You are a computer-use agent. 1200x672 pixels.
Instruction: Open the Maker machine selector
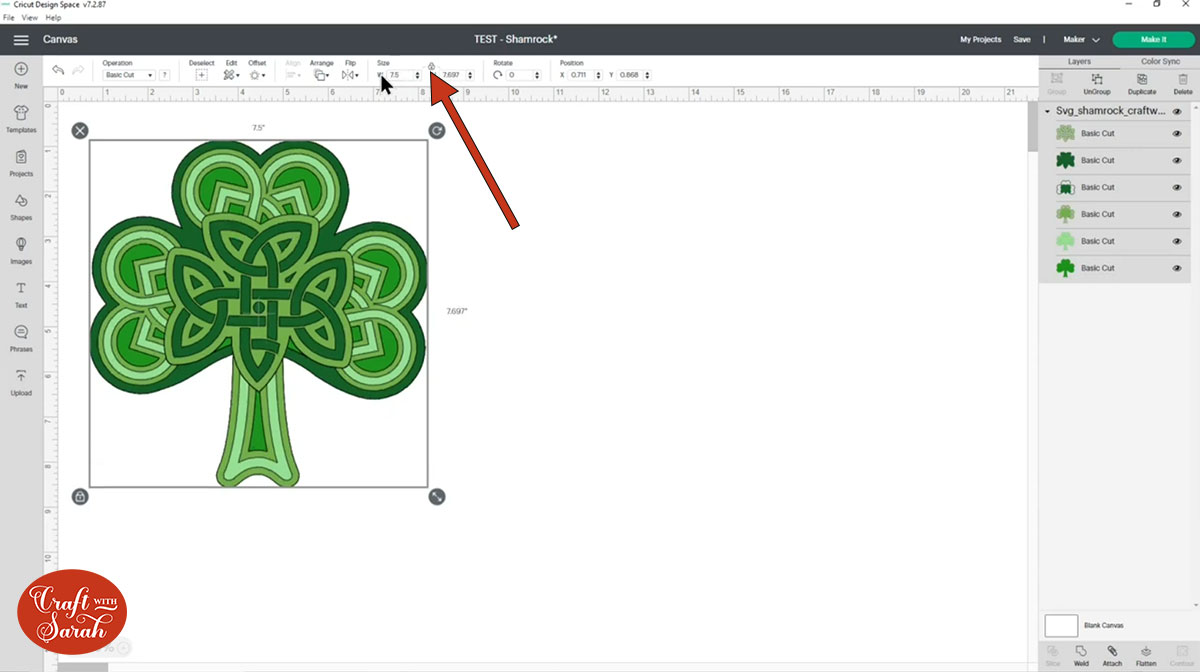coord(1080,39)
